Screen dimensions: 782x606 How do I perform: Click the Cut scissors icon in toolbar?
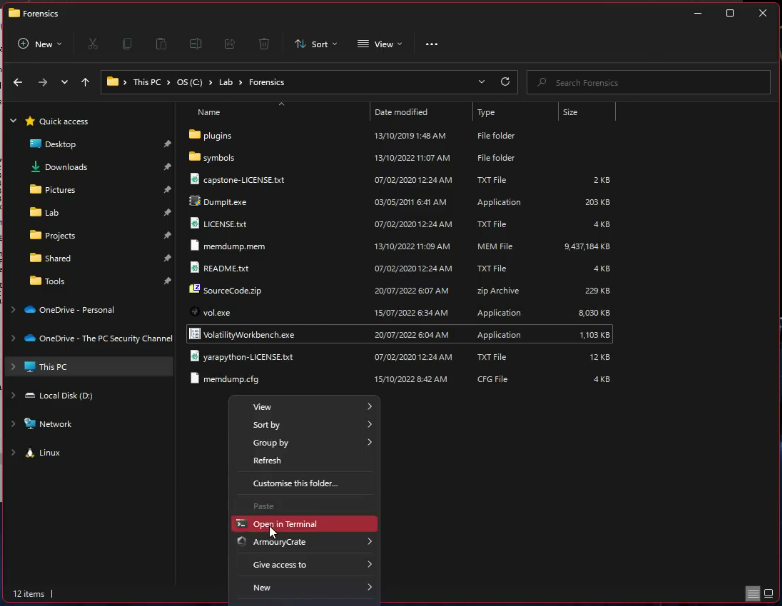click(92, 44)
